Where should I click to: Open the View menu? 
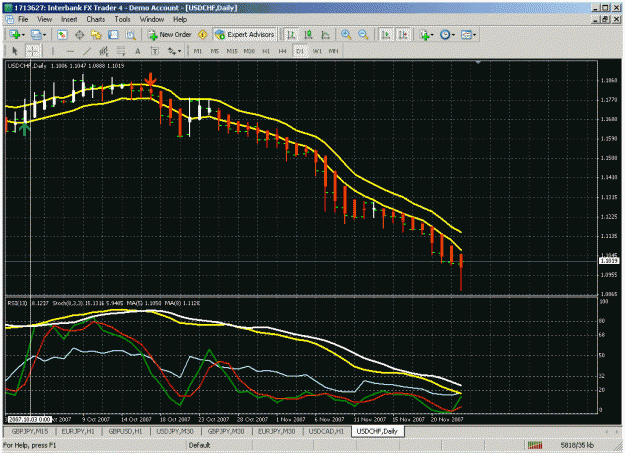(x=45, y=19)
